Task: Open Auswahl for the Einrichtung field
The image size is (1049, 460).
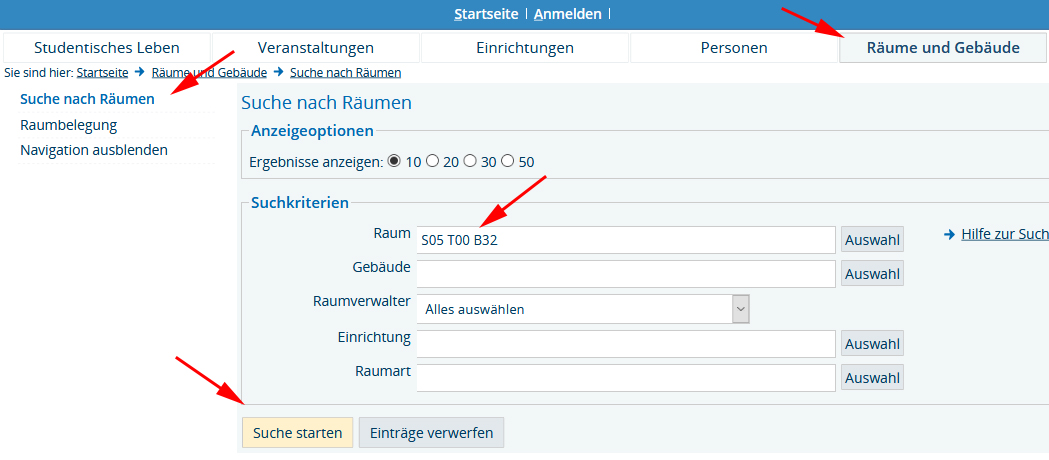Action: click(x=872, y=344)
